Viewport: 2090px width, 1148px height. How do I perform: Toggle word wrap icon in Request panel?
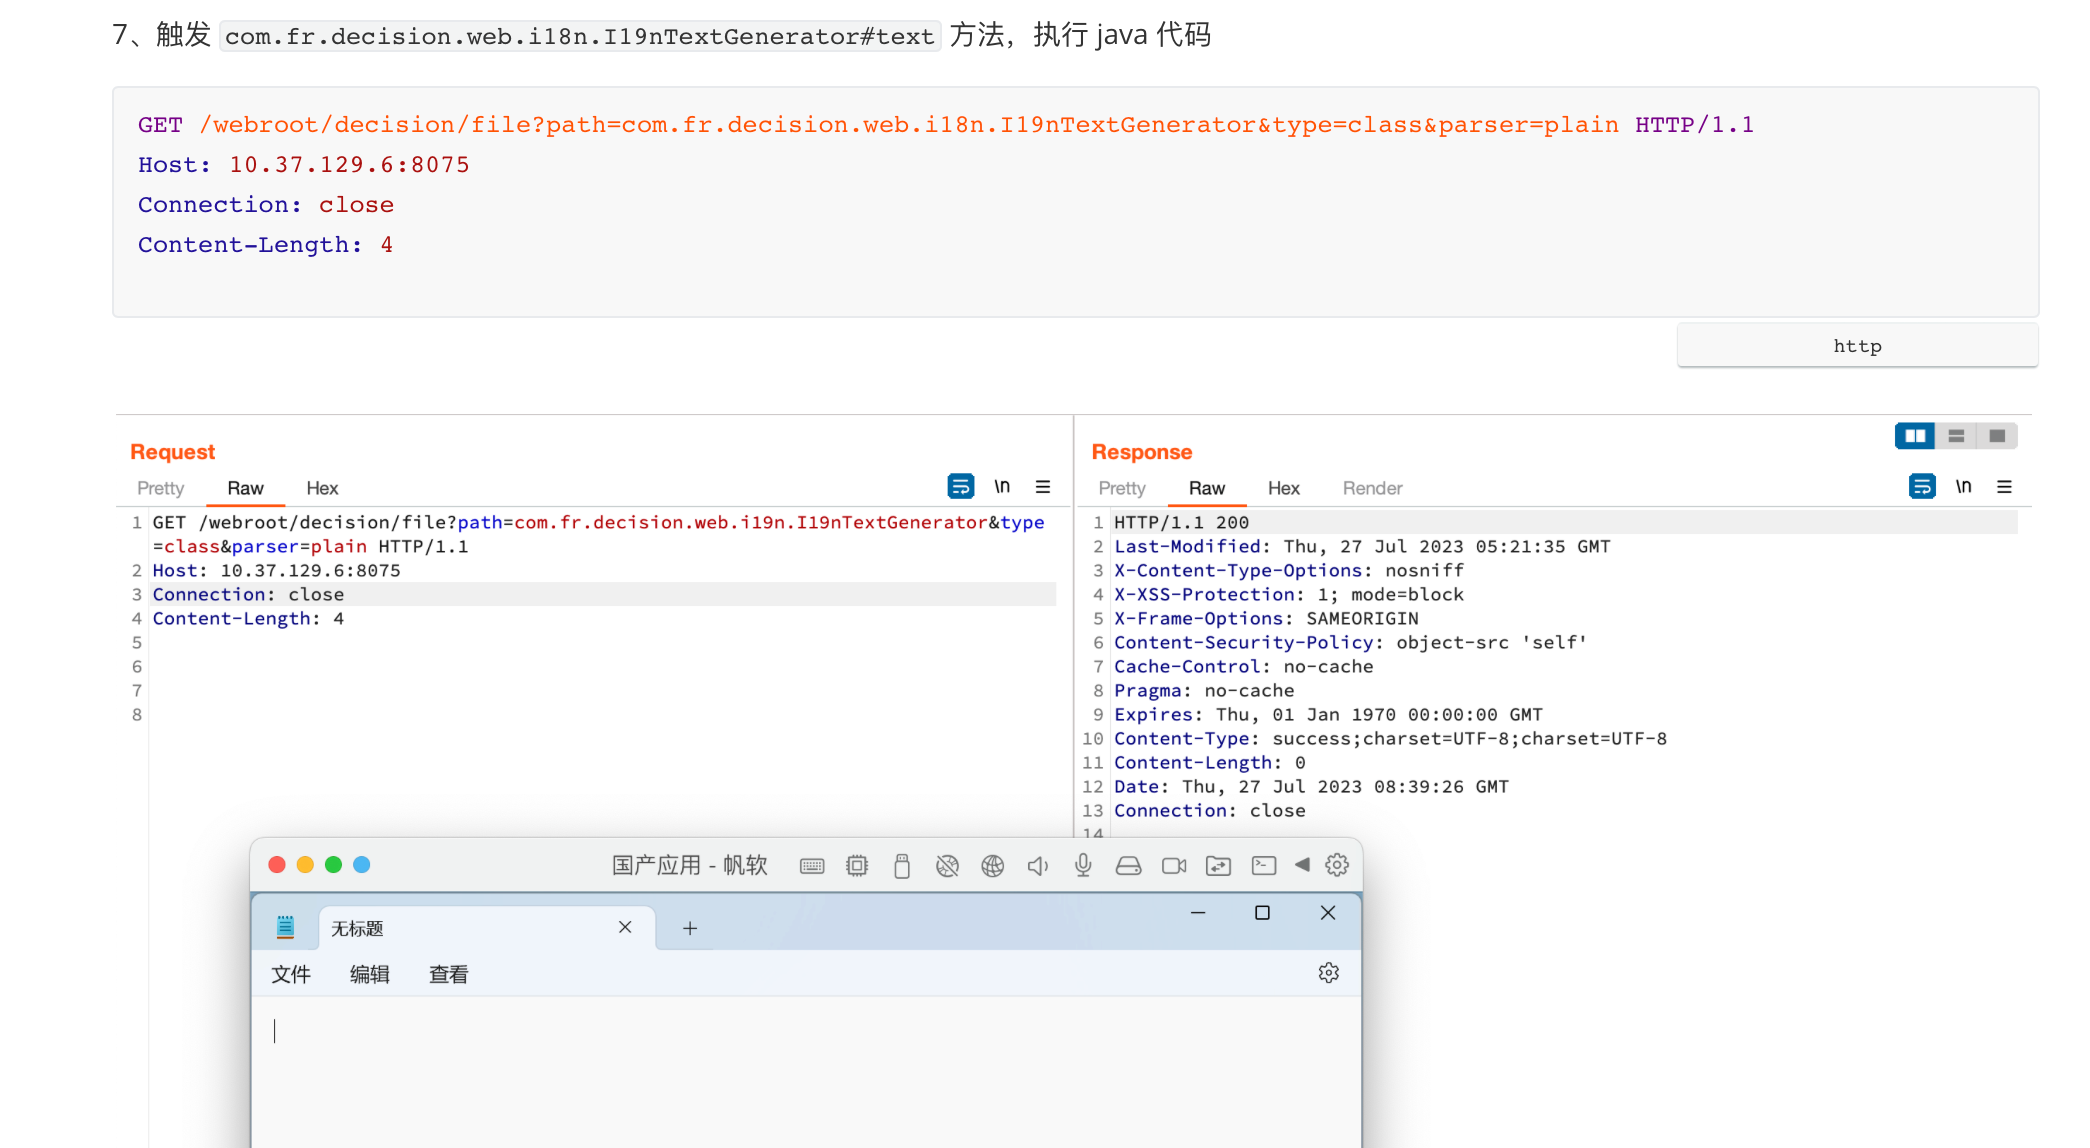960,487
